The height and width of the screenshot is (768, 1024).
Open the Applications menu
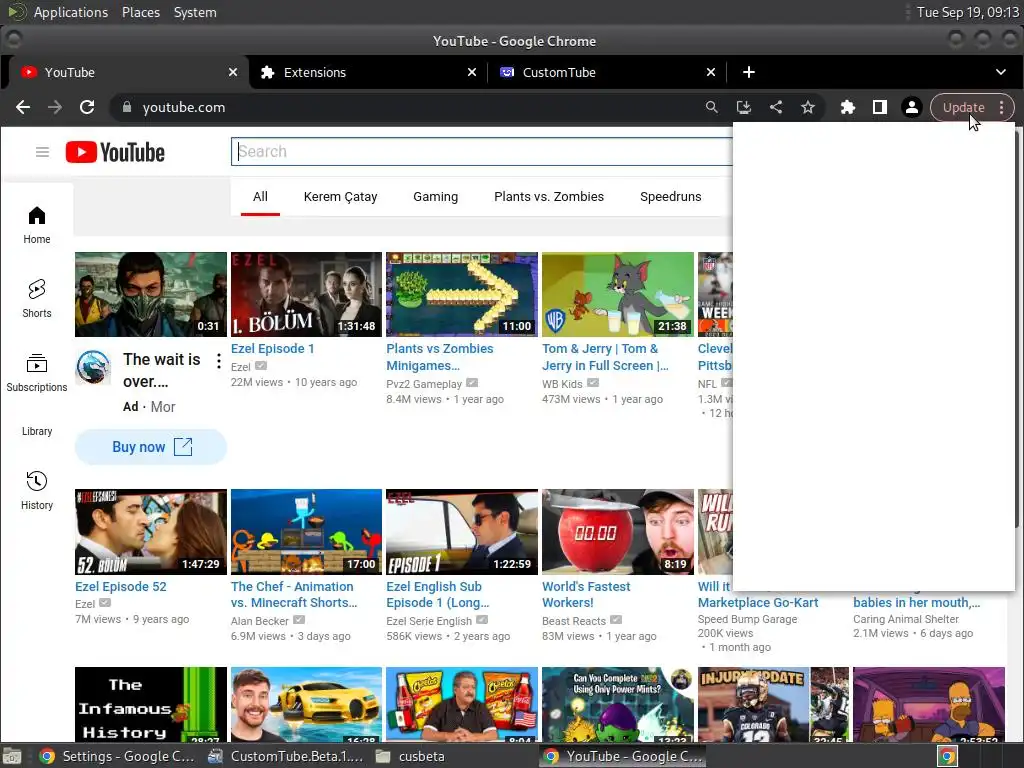[x=71, y=12]
